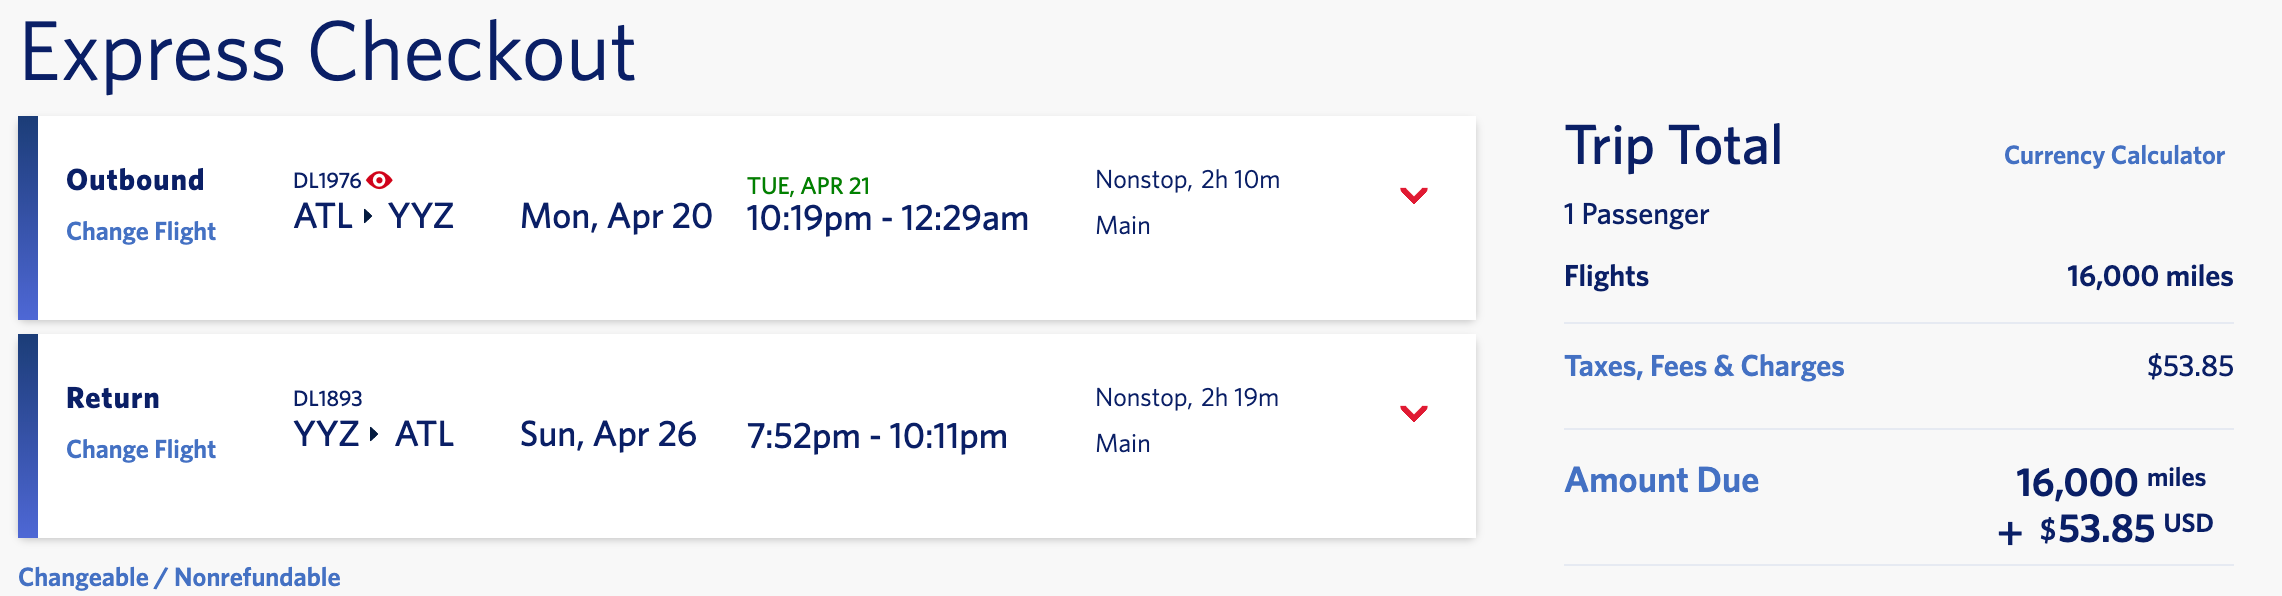
Task: Select the Sun, Apr 26 return date
Action: pyautogui.click(x=608, y=434)
